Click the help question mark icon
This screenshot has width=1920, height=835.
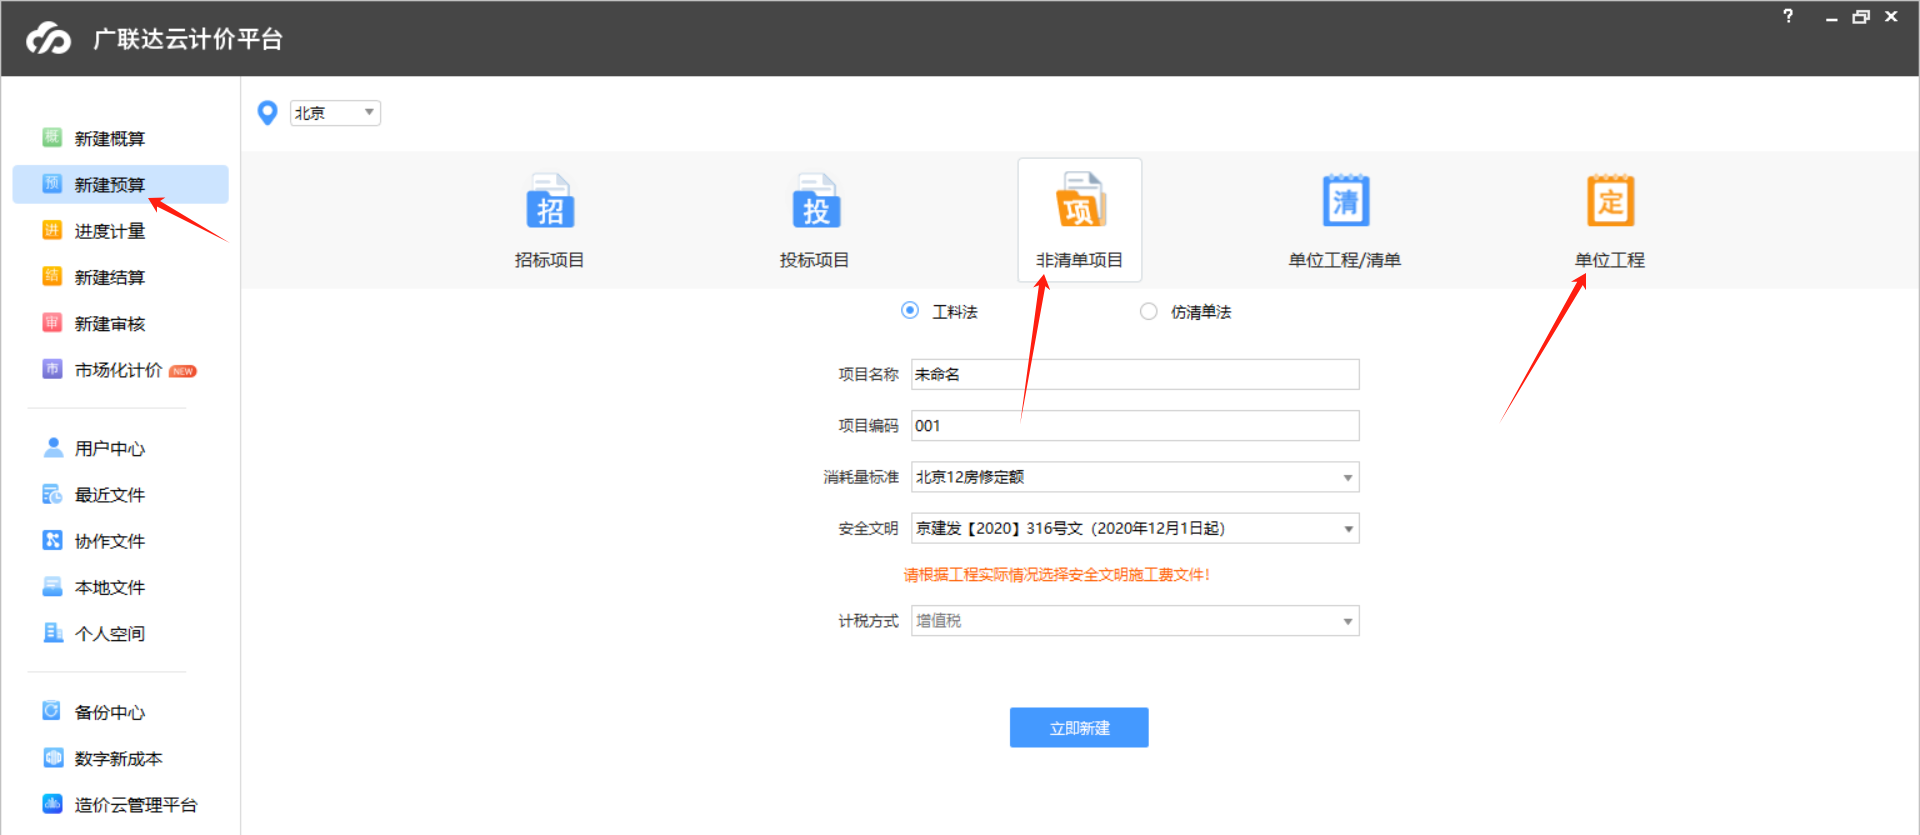[1788, 16]
